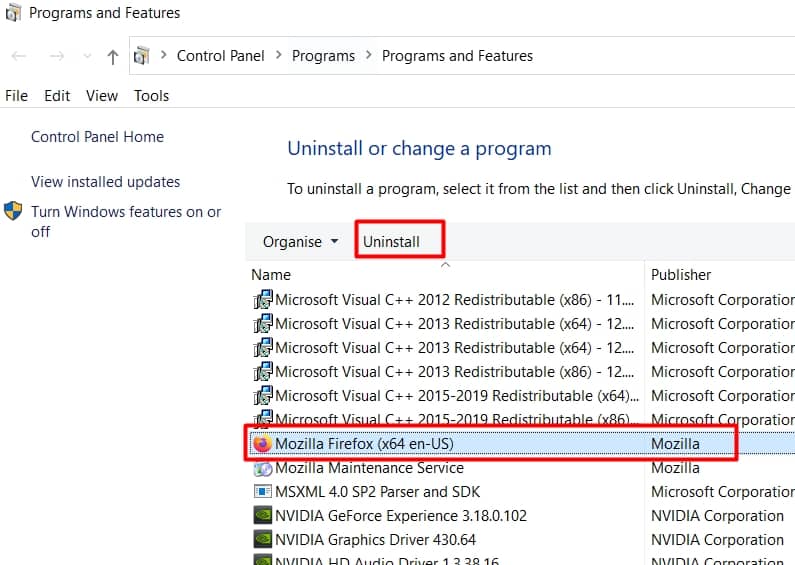Click NVIDIA Graphics Driver icon
Screen dimensions: 795x565
263,539
